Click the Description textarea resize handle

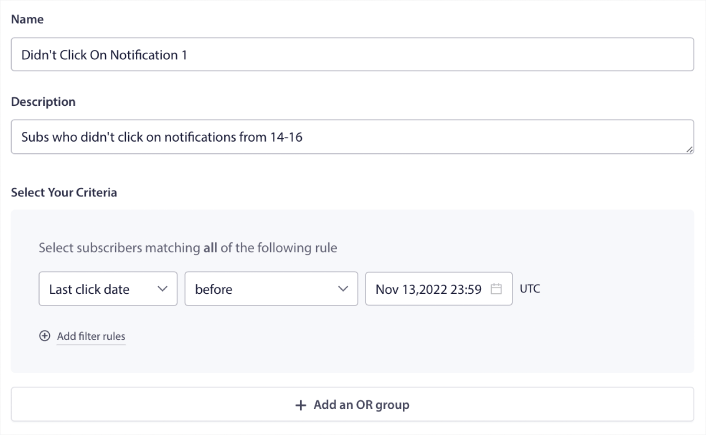689,149
